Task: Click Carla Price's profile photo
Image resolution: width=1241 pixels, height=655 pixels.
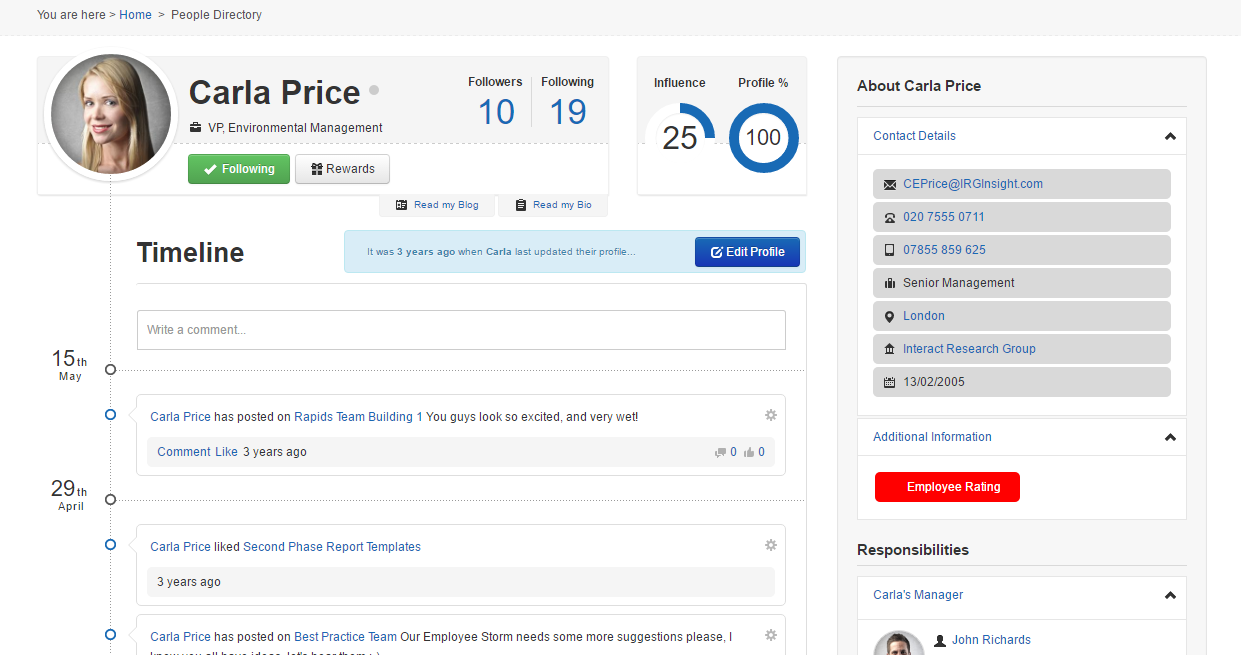Action: (111, 115)
